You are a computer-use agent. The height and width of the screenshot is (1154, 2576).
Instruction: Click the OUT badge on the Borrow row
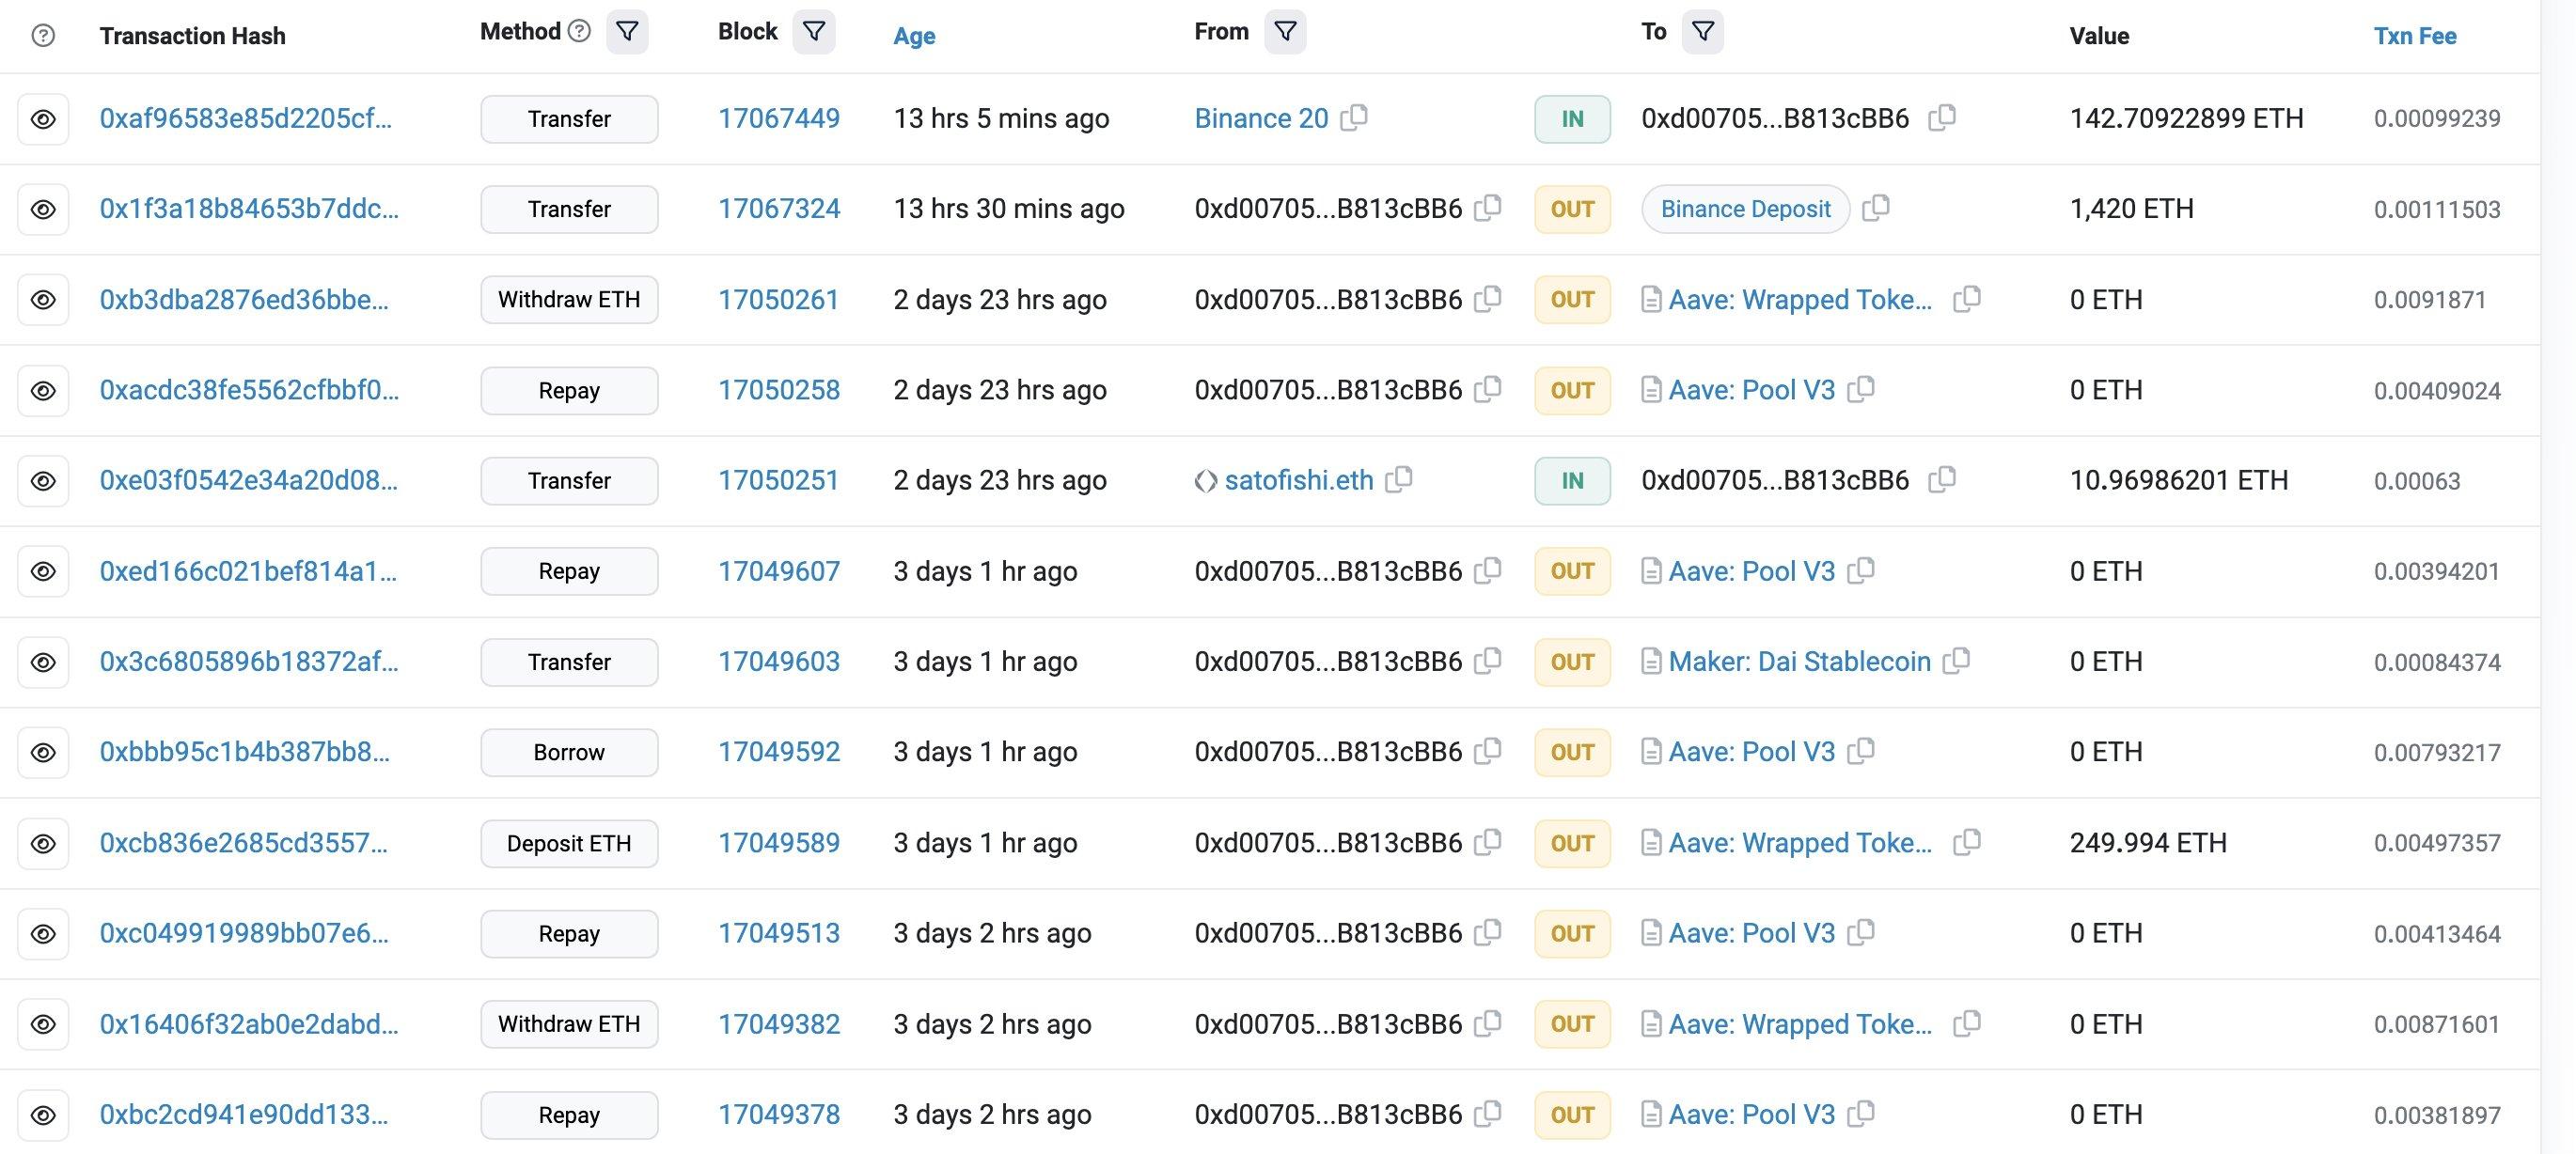coord(1571,752)
